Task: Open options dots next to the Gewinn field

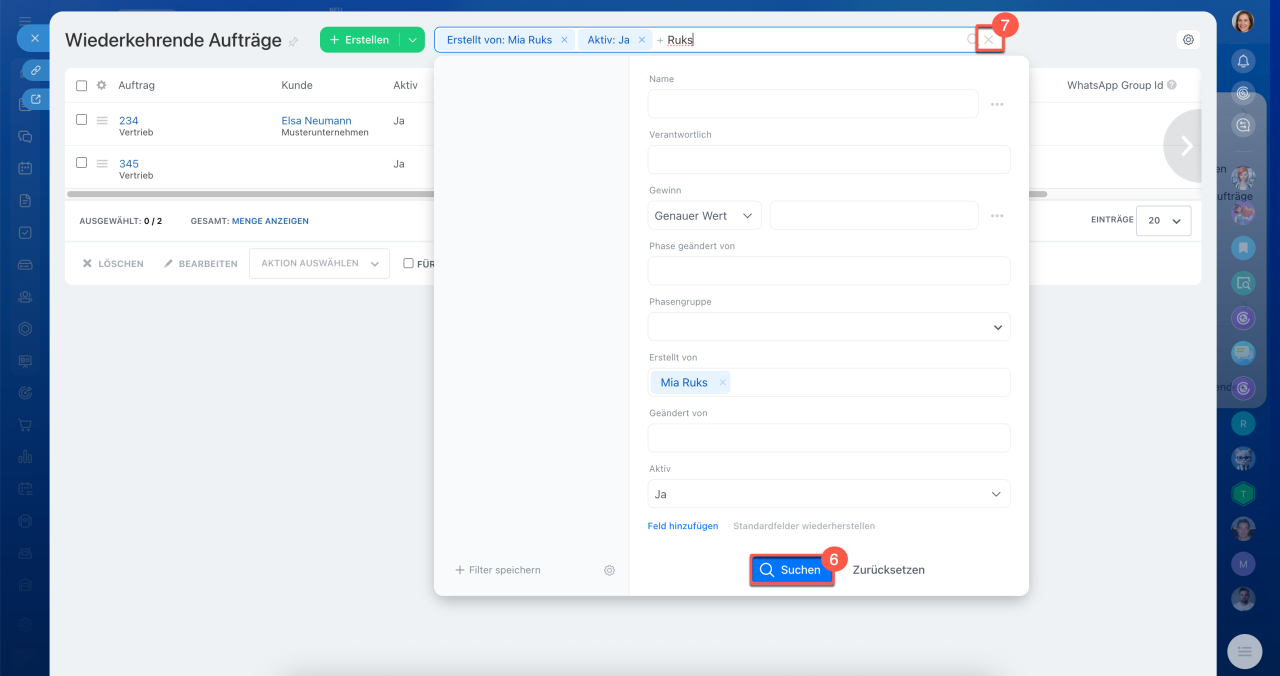Action: coord(997,216)
